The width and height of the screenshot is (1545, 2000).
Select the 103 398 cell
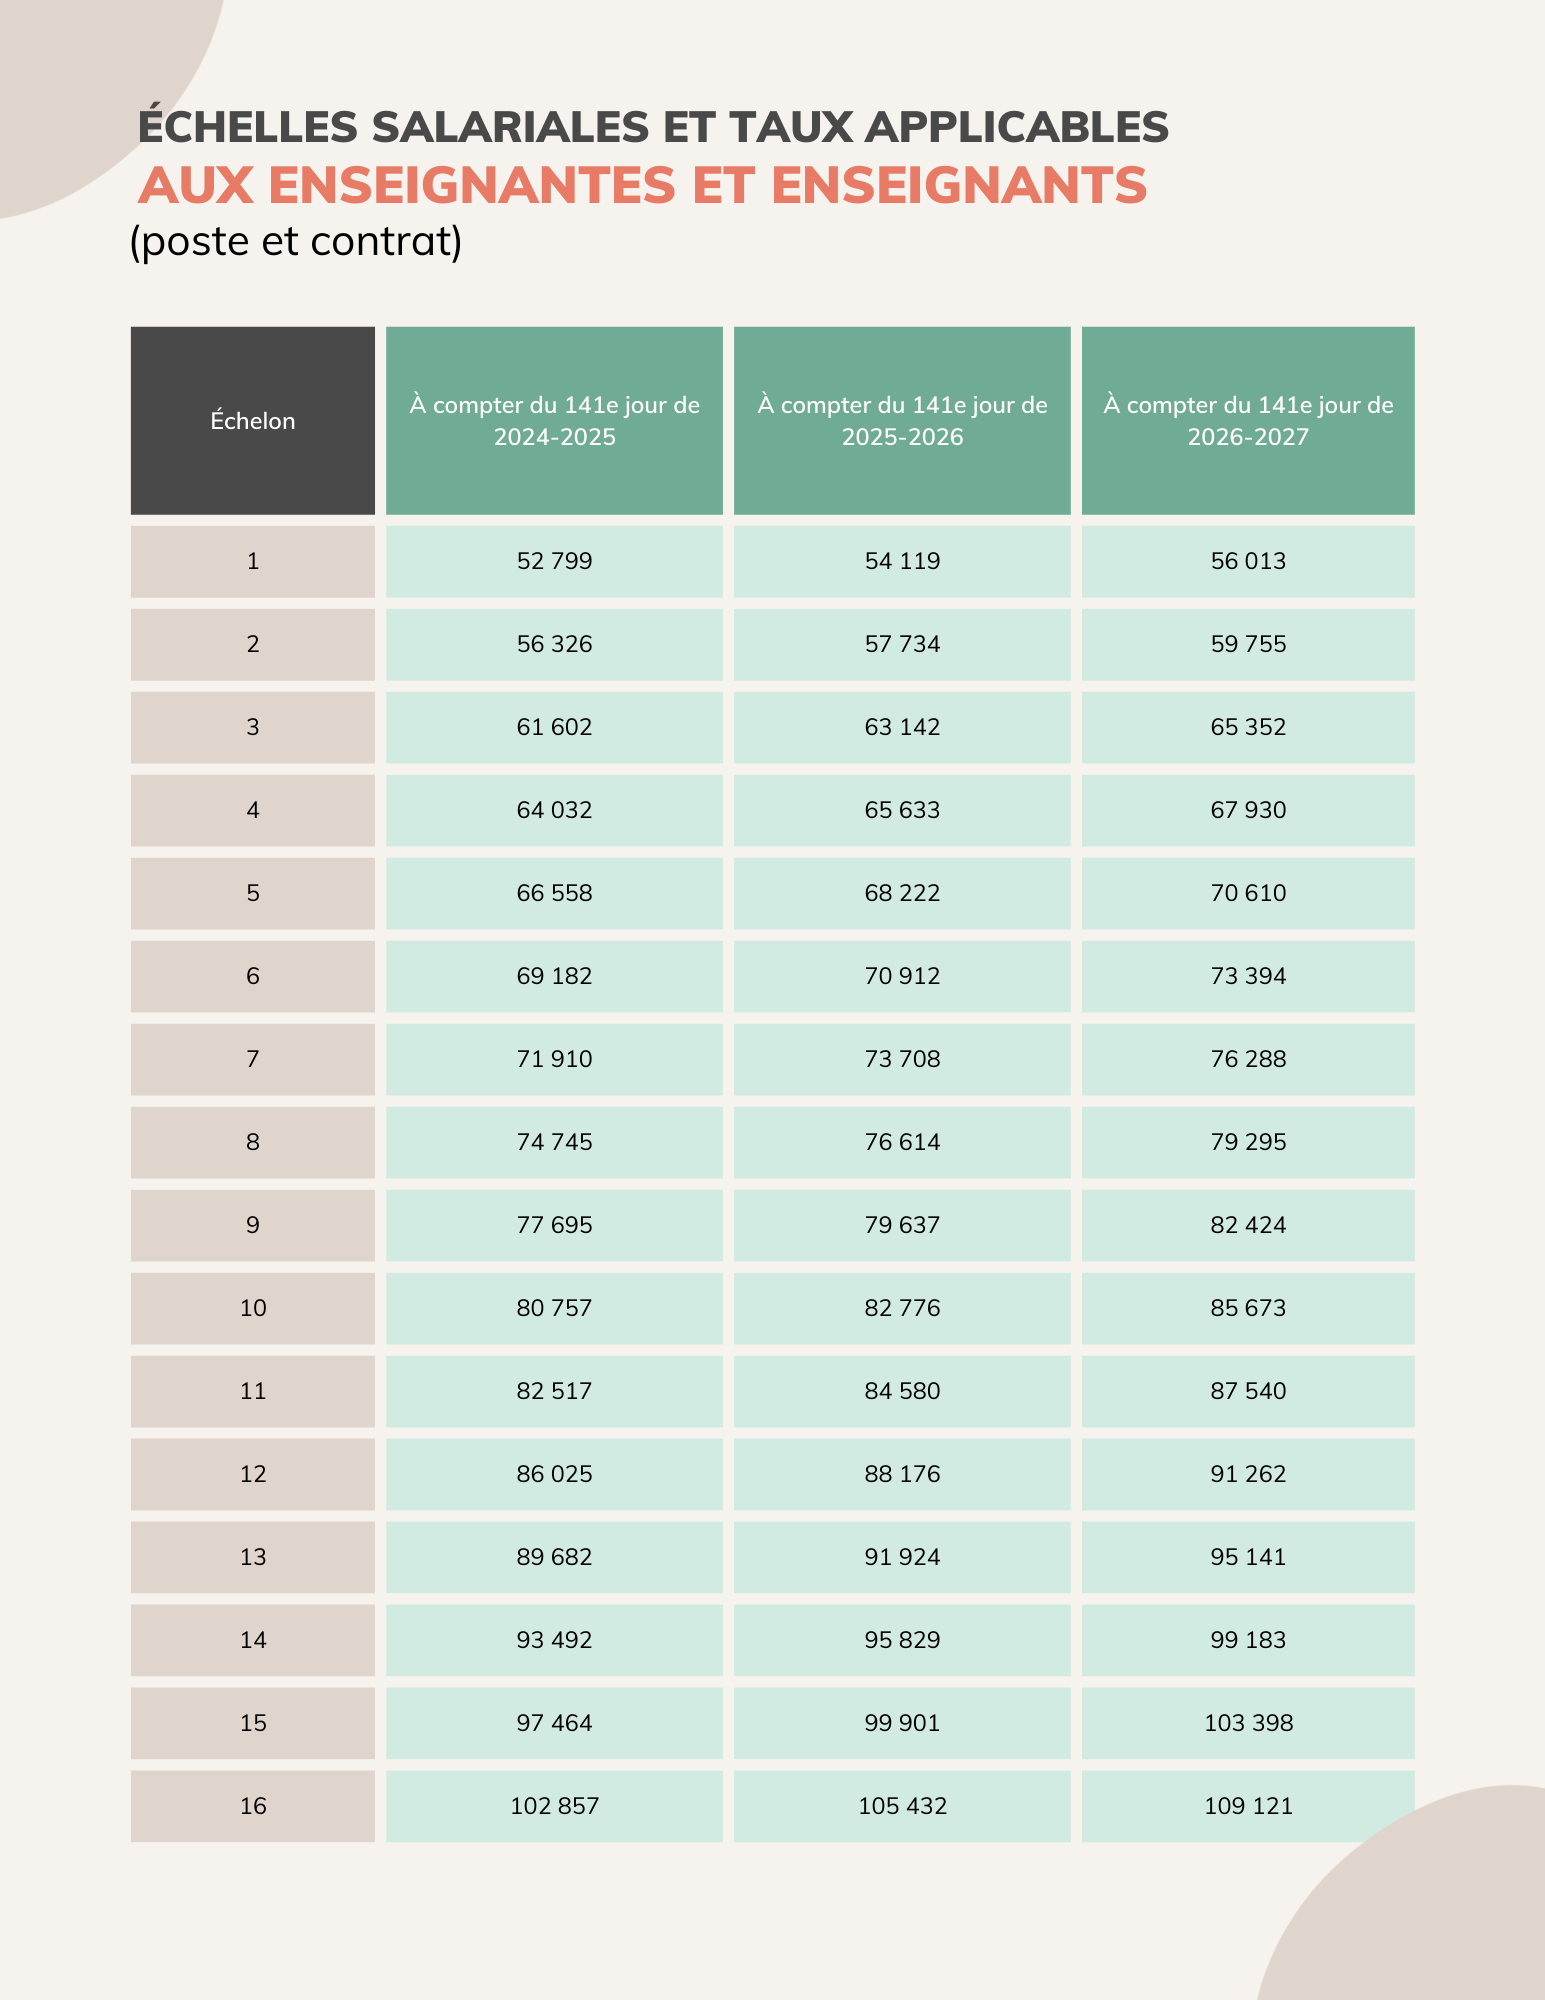pyautogui.click(x=1248, y=1723)
